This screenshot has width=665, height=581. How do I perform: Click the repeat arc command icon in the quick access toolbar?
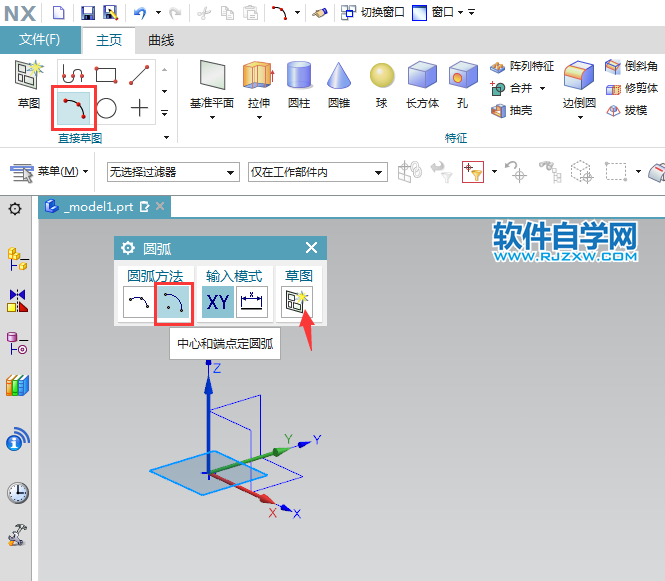[x=279, y=13]
